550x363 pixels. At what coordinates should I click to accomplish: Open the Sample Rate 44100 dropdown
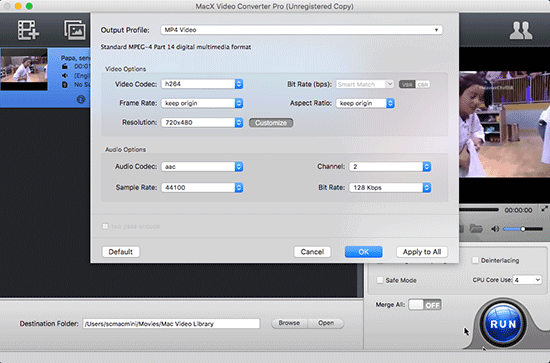coord(202,188)
